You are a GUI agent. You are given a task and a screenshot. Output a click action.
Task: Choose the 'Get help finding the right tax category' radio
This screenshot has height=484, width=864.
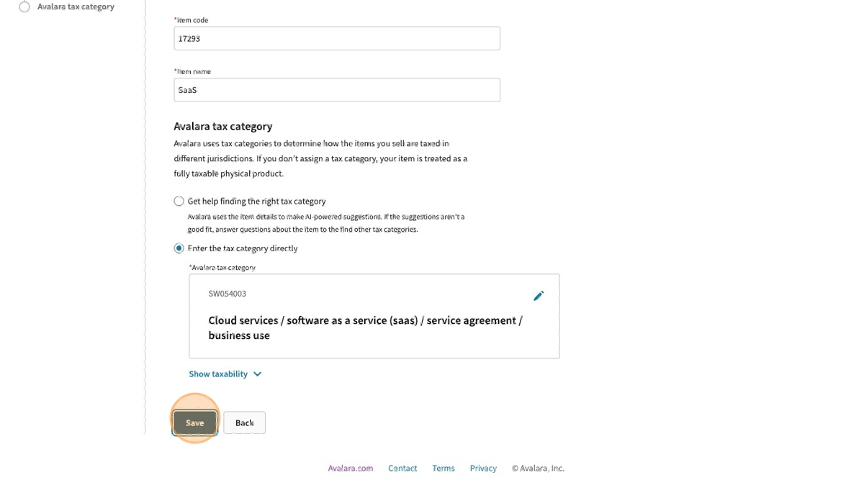179,201
